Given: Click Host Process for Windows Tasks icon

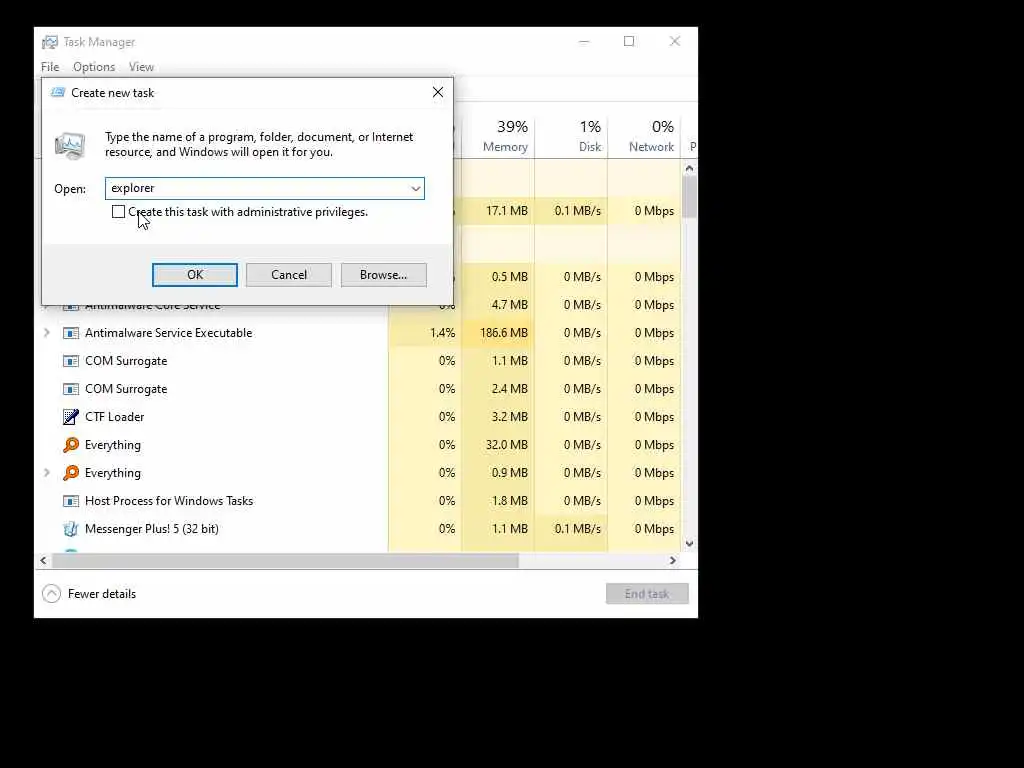Looking at the screenshot, I should [x=71, y=501].
